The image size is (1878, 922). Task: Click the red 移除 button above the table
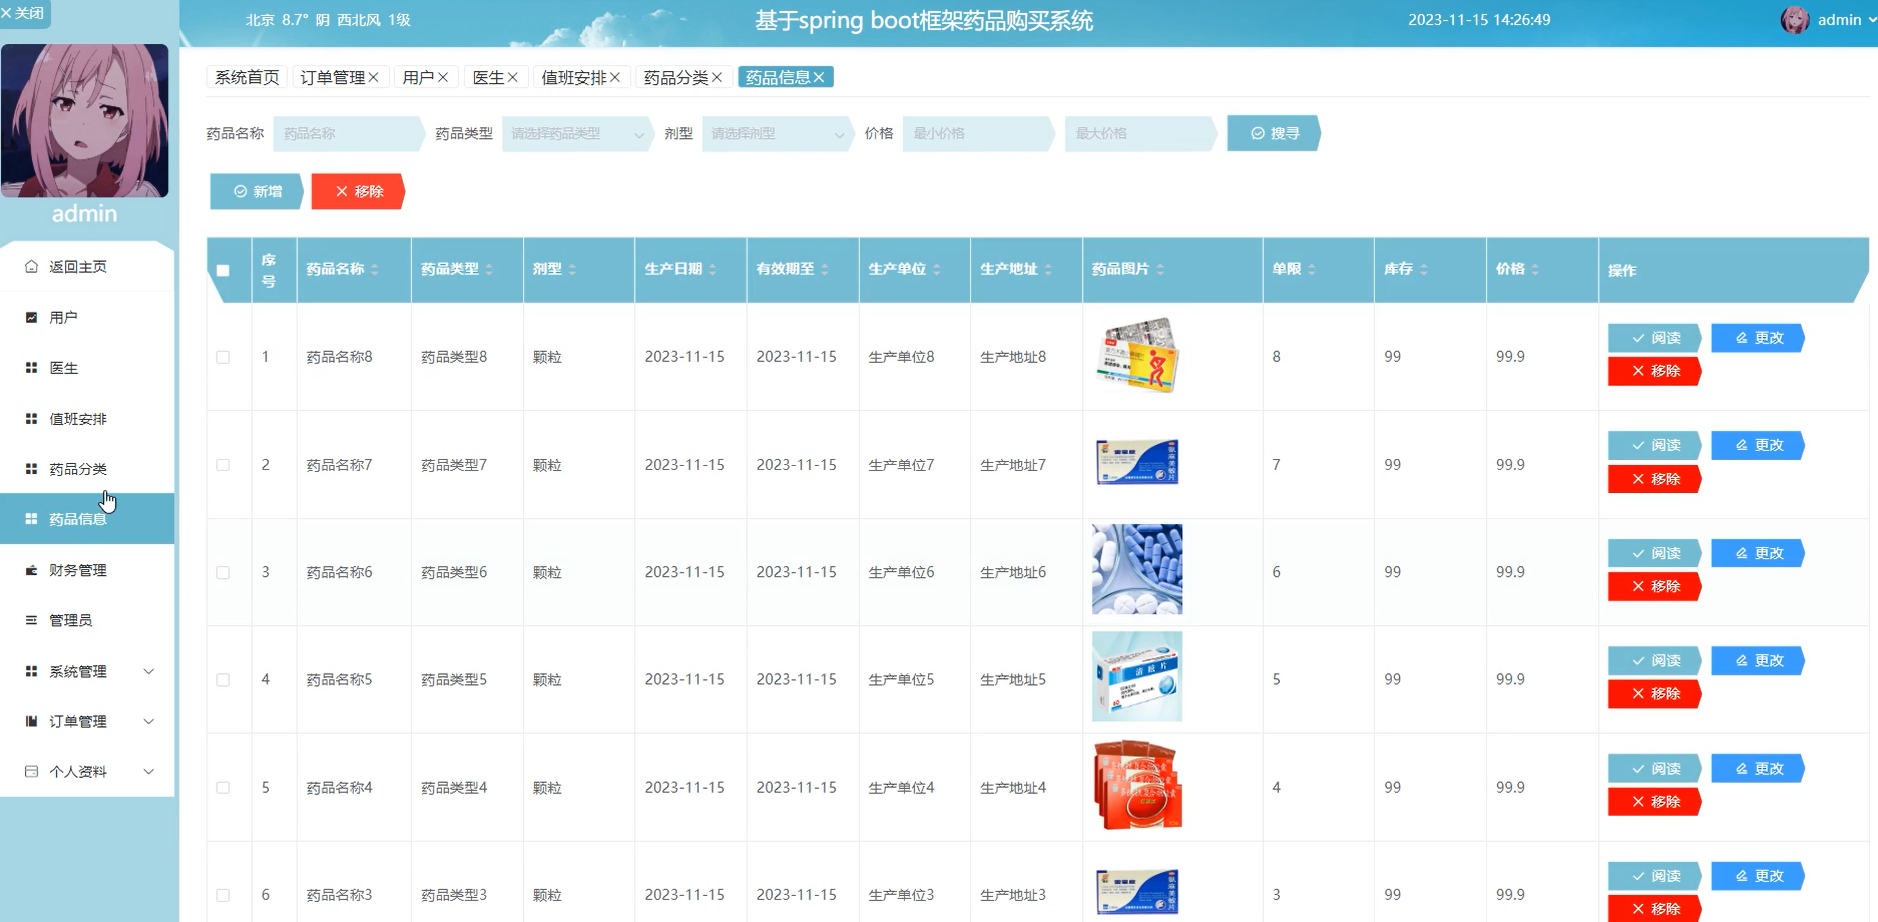[x=358, y=192]
